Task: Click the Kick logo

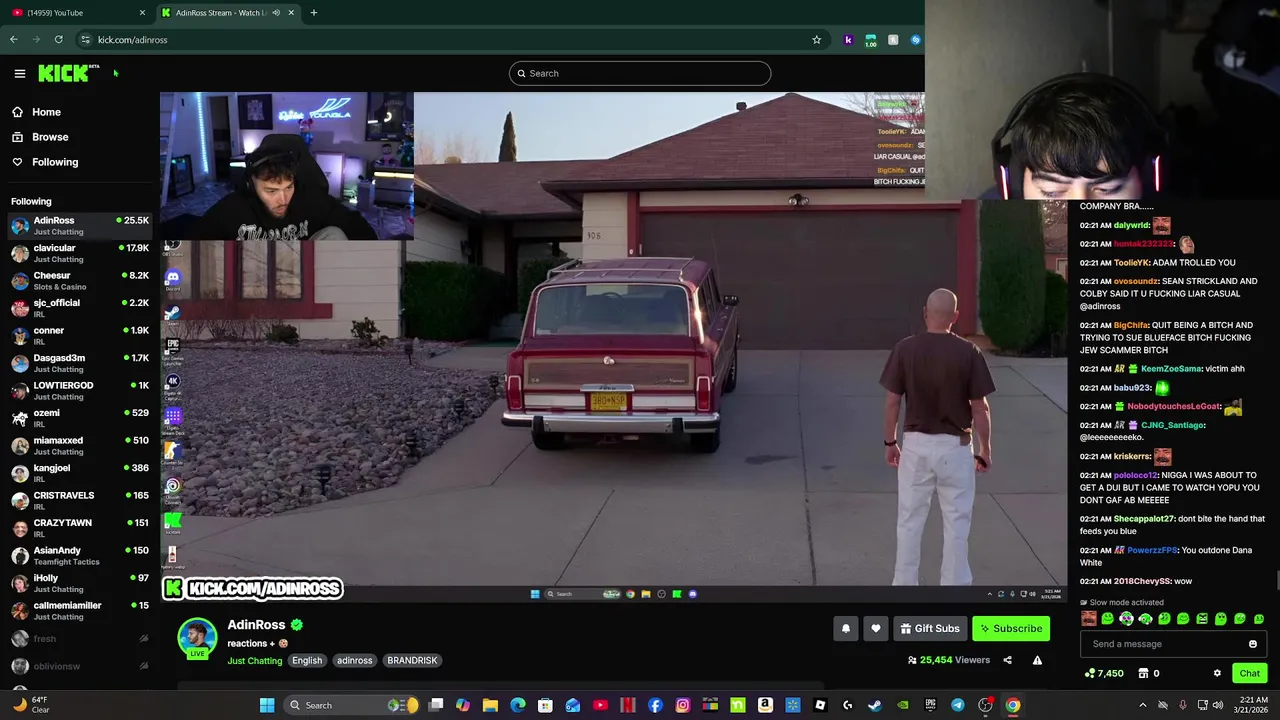Action: click(x=68, y=73)
